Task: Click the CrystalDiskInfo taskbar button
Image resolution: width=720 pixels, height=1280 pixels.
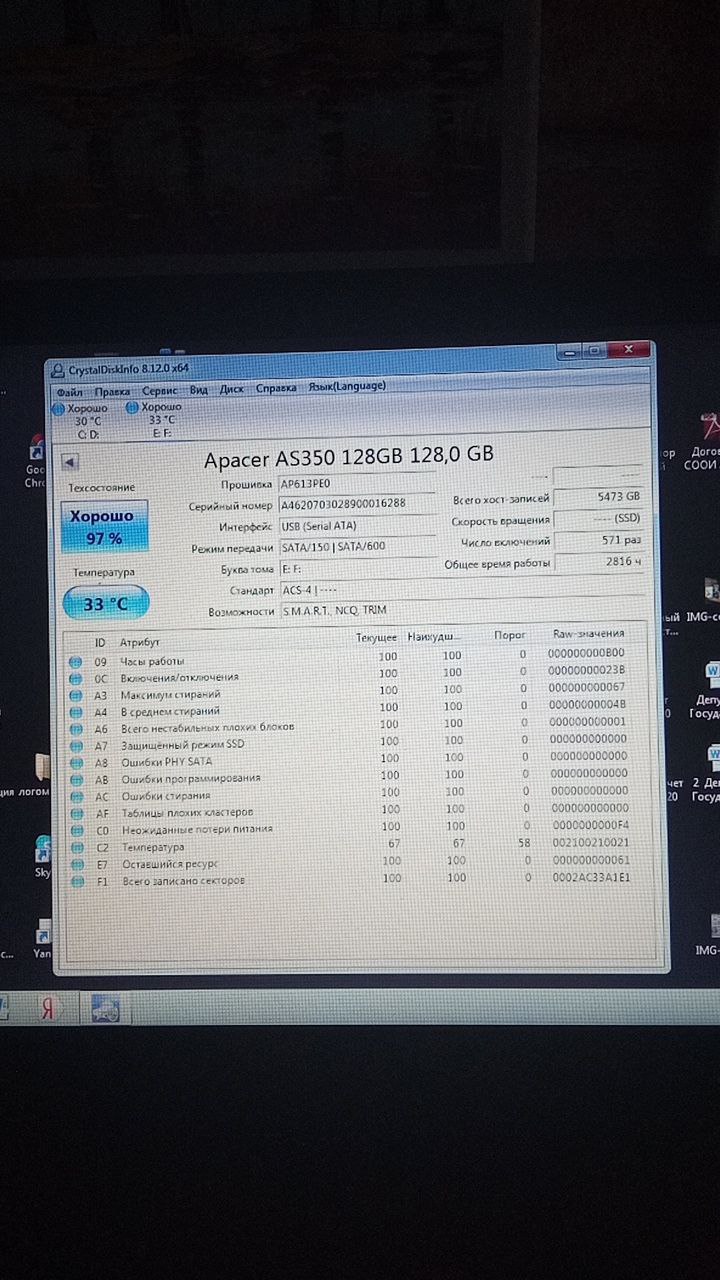Action: click(106, 1009)
